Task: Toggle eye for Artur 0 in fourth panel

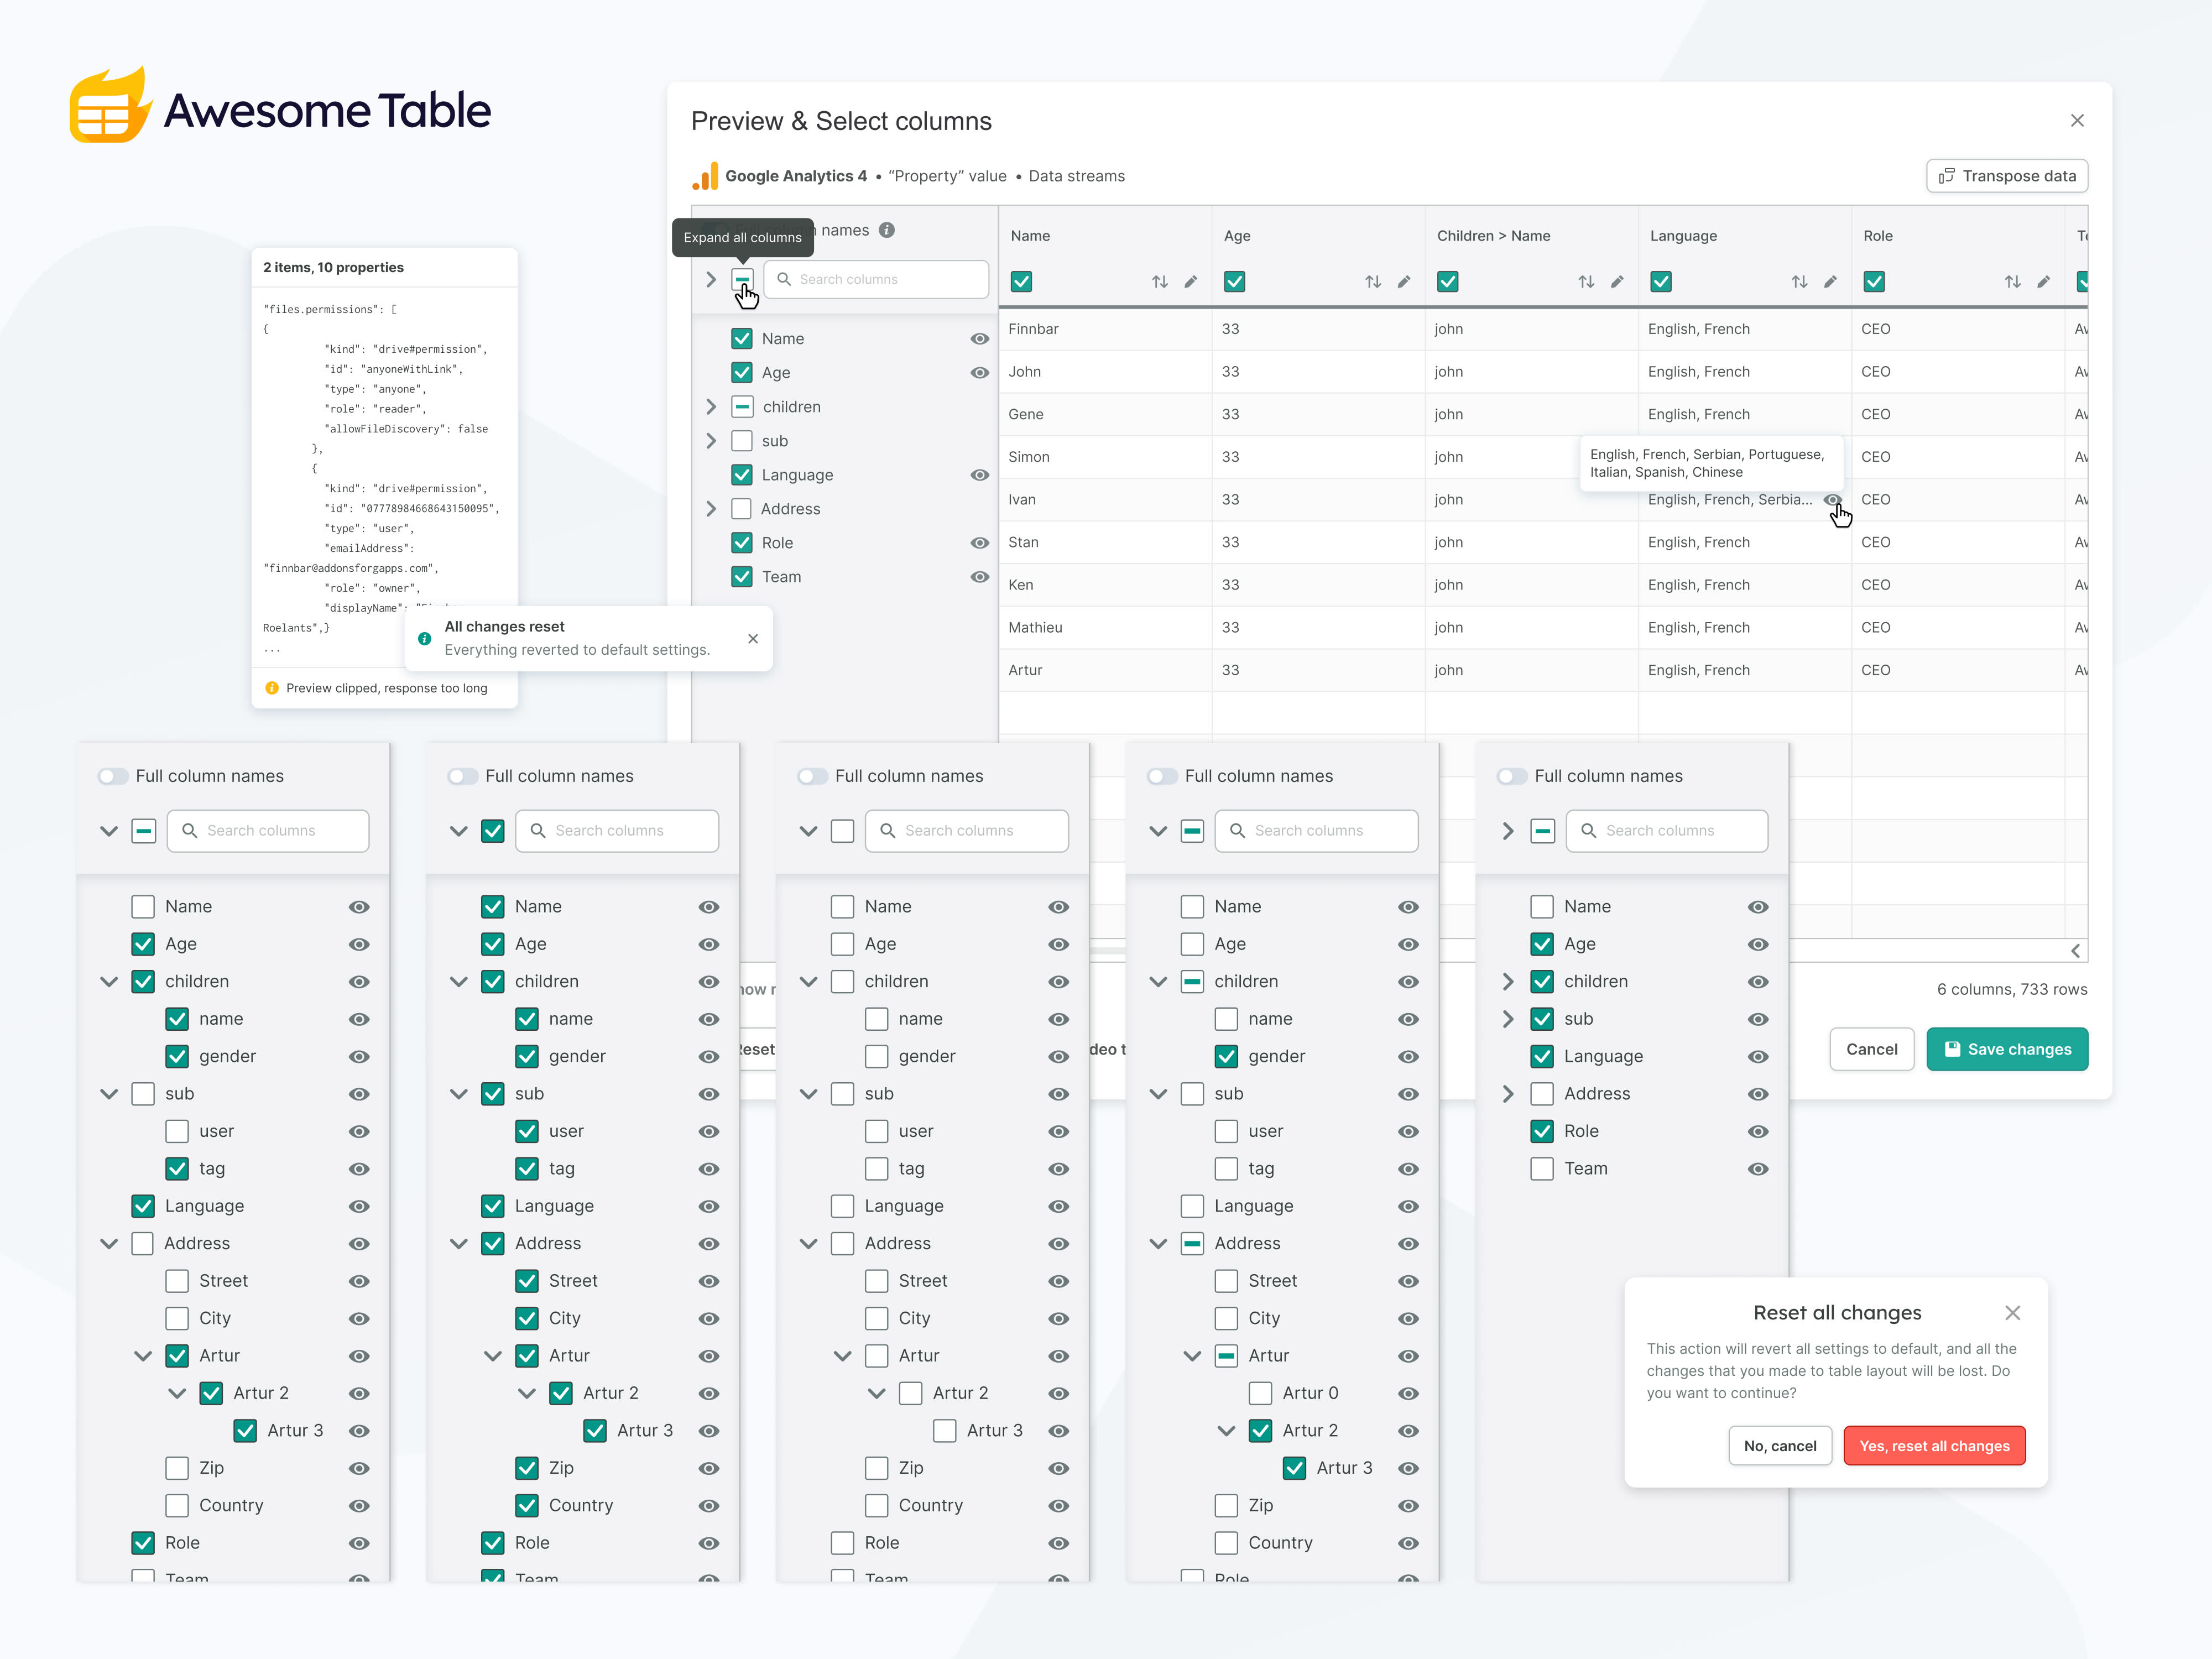Action: pyautogui.click(x=1408, y=1393)
